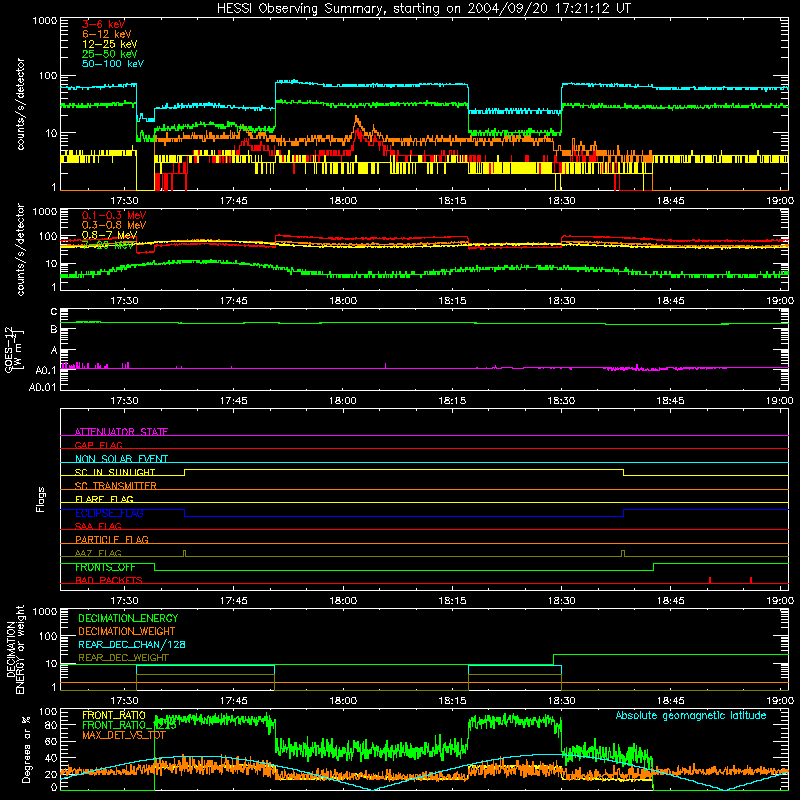800x800 pixels.
Task: Click the A0.1 level on GOES axis
Action: [46, 370]
